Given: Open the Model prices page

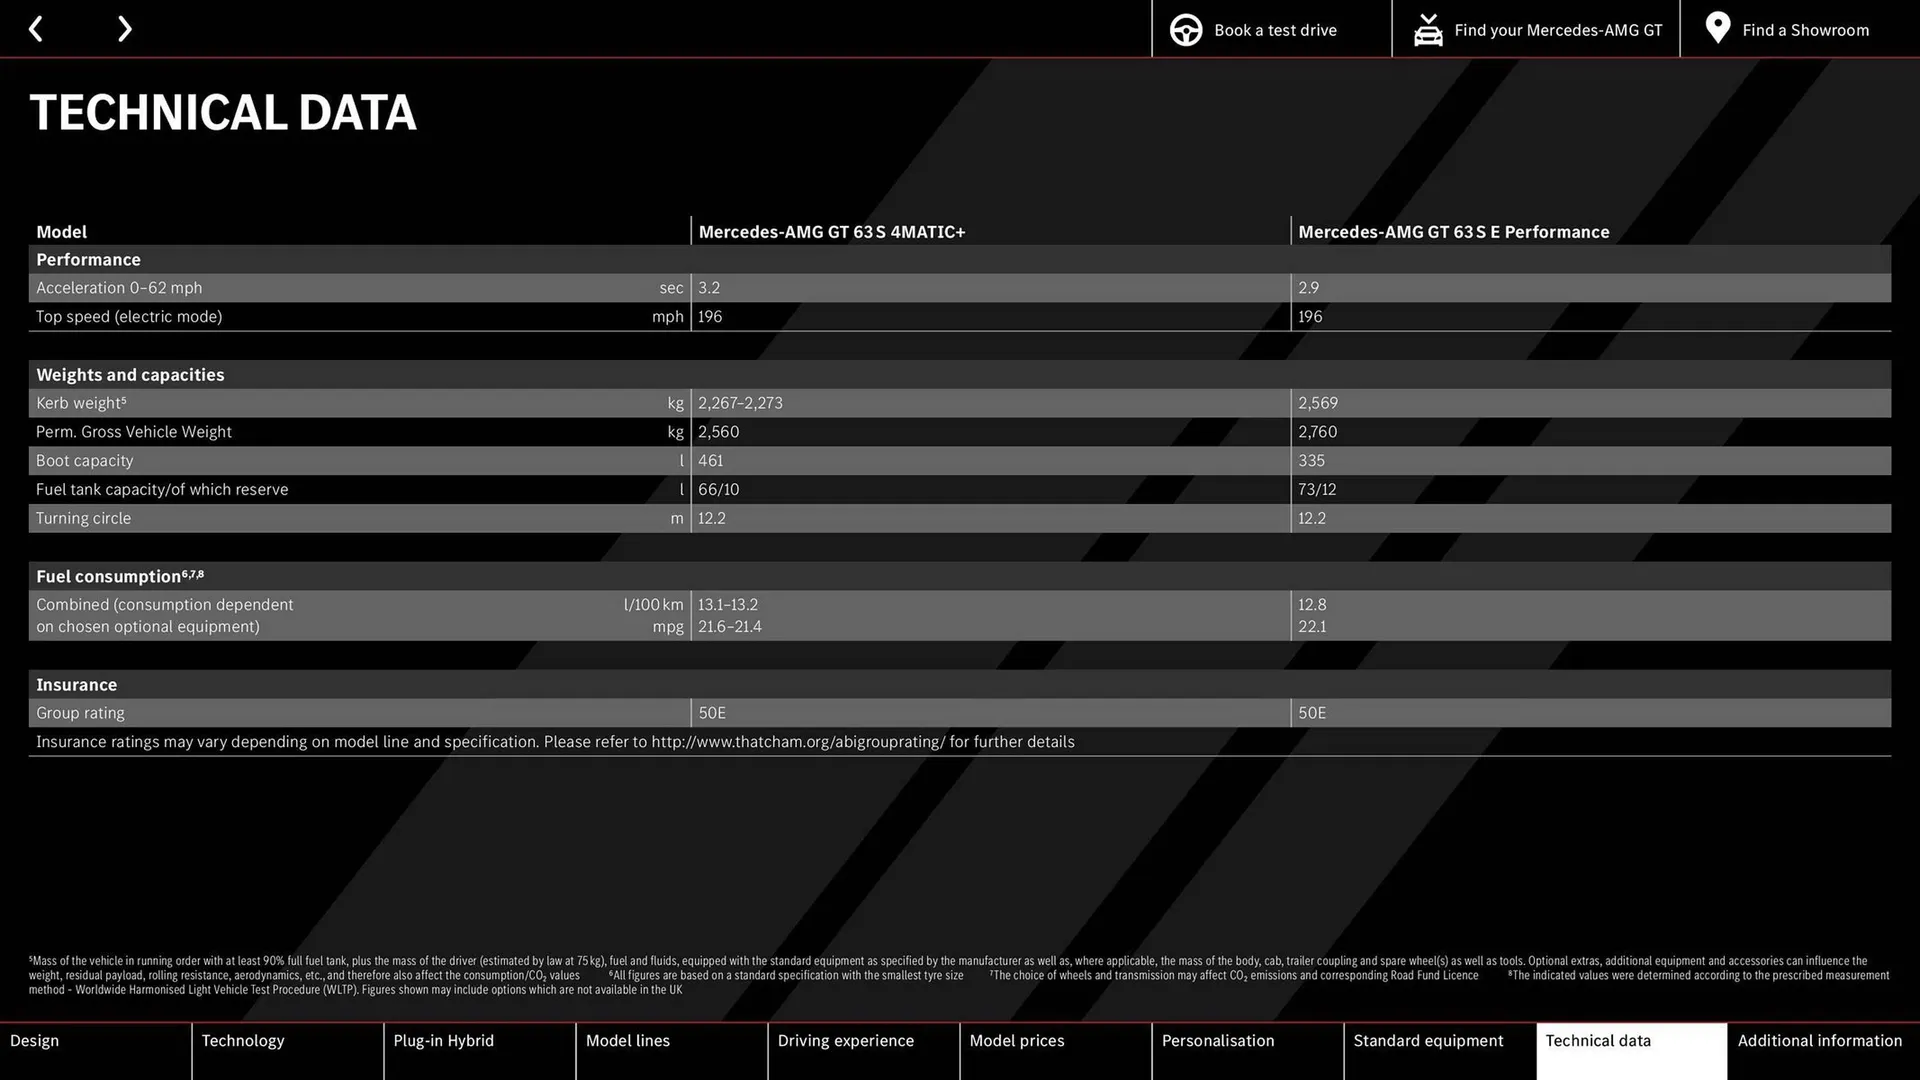Looking at the screenshot, I should tap(1016, 1040).
